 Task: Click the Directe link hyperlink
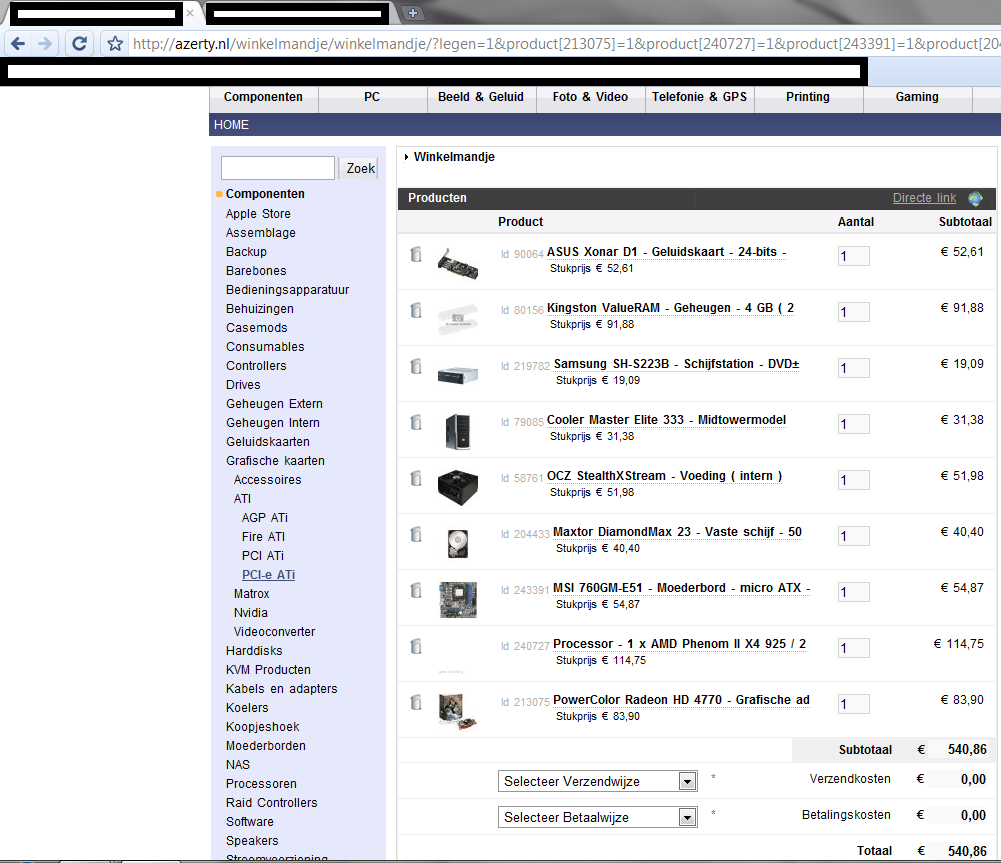(x=924, y=198)
